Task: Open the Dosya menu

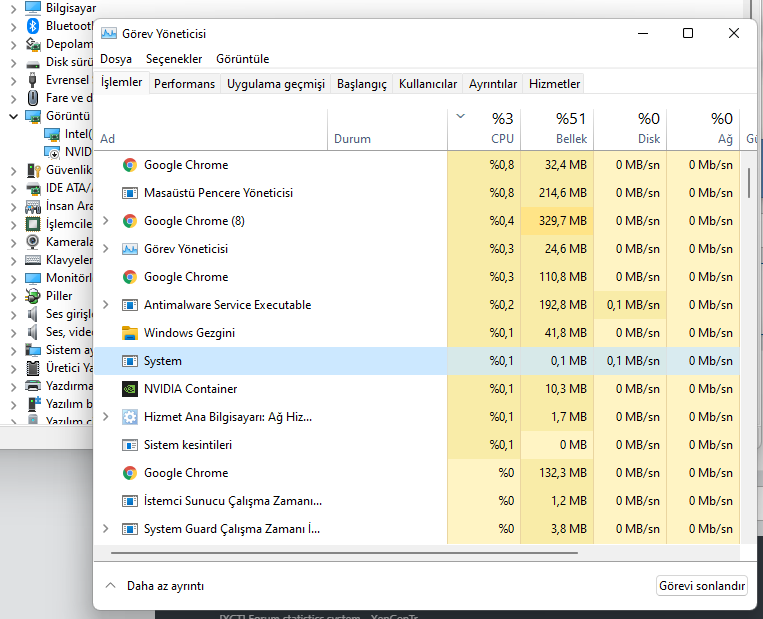Action: (116, 59)
